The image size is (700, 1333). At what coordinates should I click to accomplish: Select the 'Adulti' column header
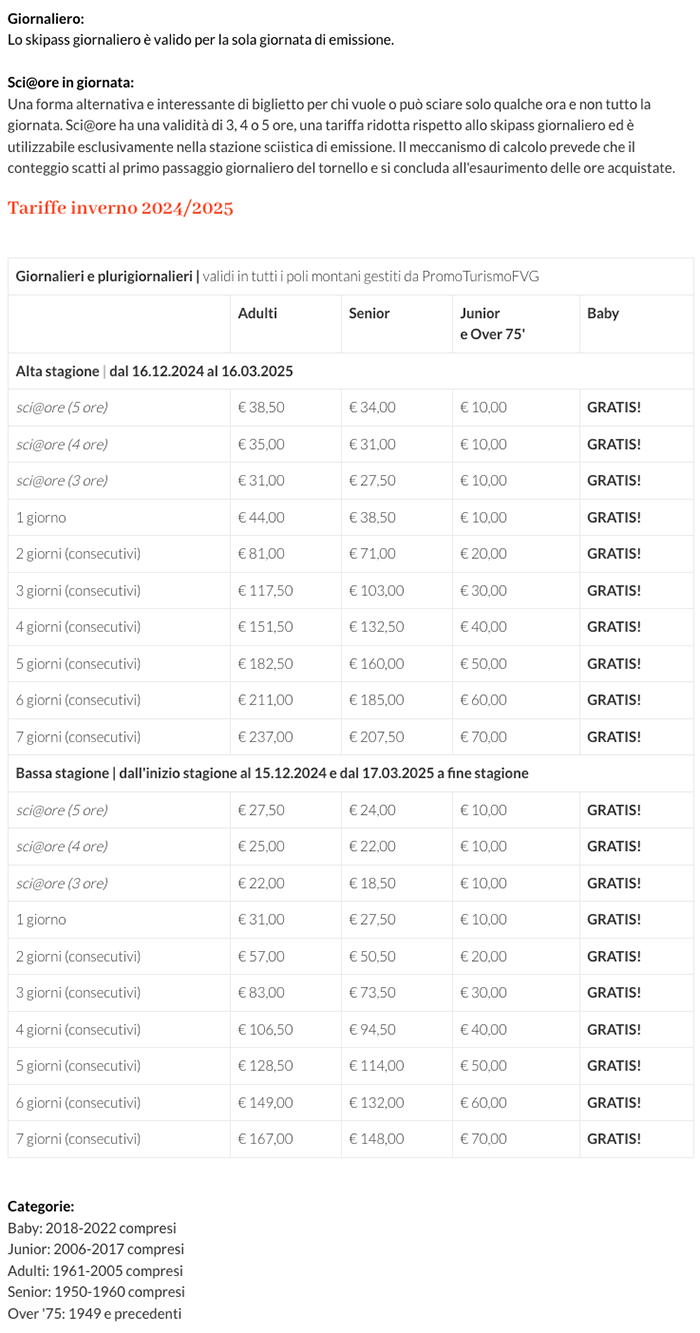[258, 313]
